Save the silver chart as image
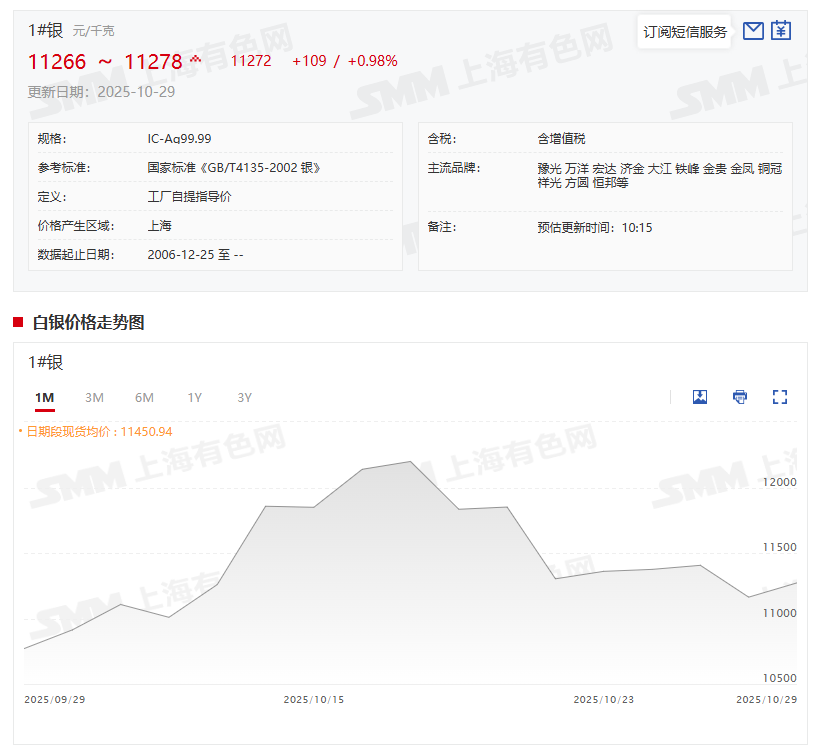 [x=700, y=397]
